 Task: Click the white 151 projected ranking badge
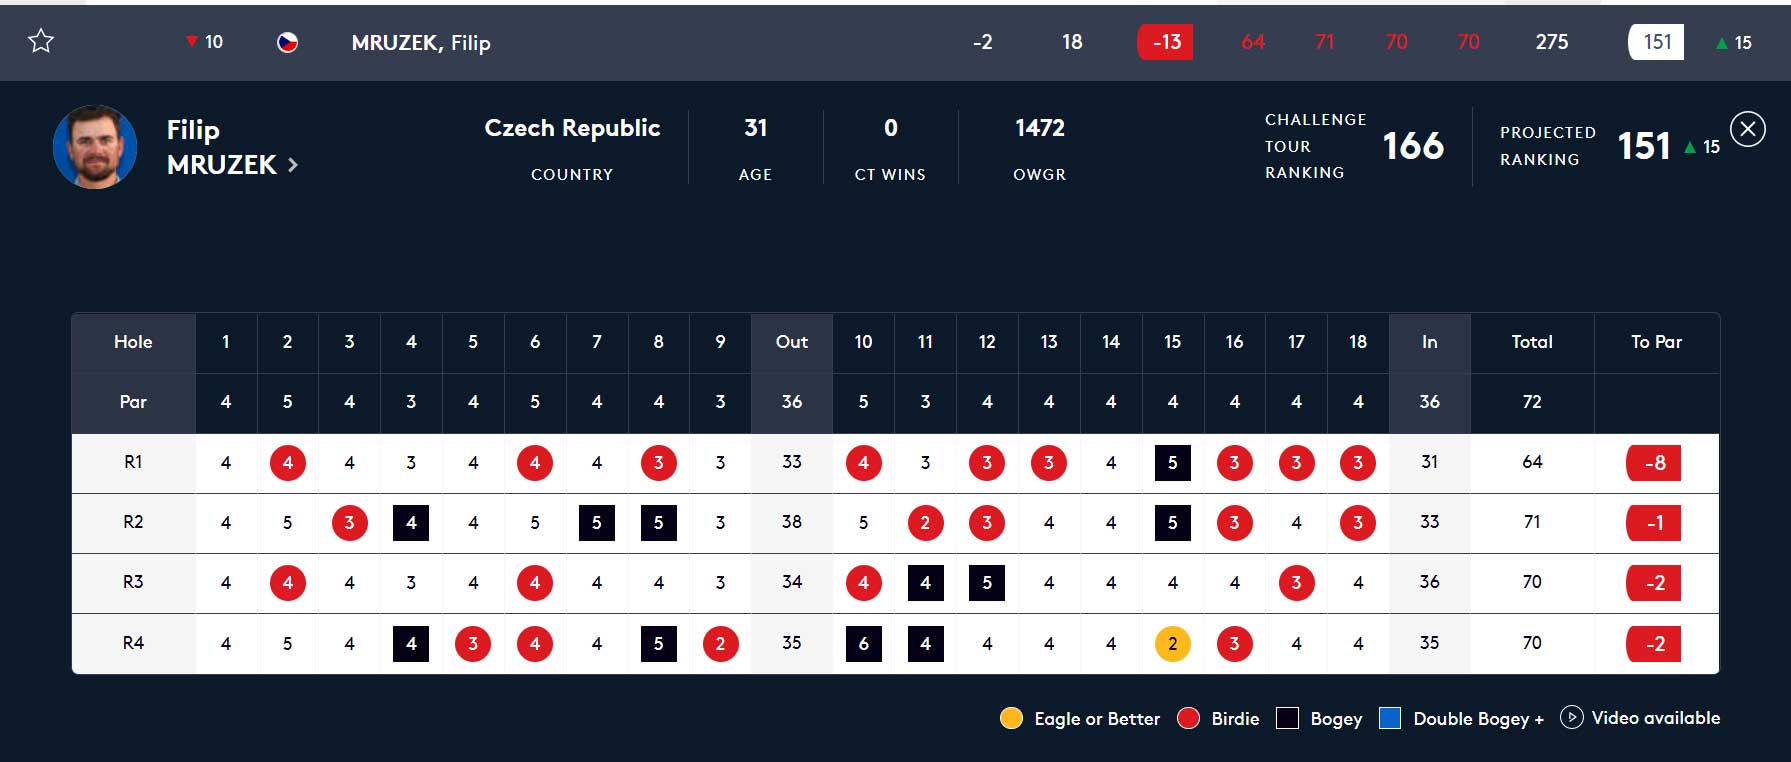click(1656, 42)
